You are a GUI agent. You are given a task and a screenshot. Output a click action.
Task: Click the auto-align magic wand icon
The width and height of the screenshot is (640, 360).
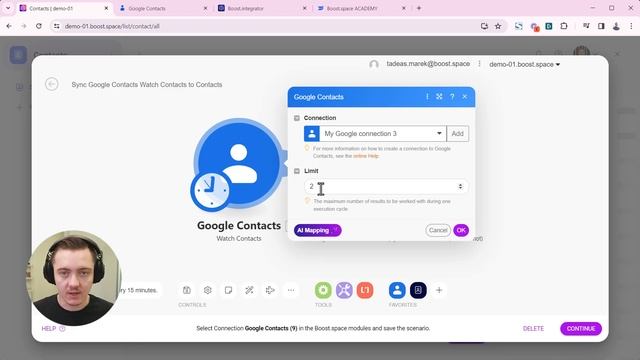tap(249, 290)
